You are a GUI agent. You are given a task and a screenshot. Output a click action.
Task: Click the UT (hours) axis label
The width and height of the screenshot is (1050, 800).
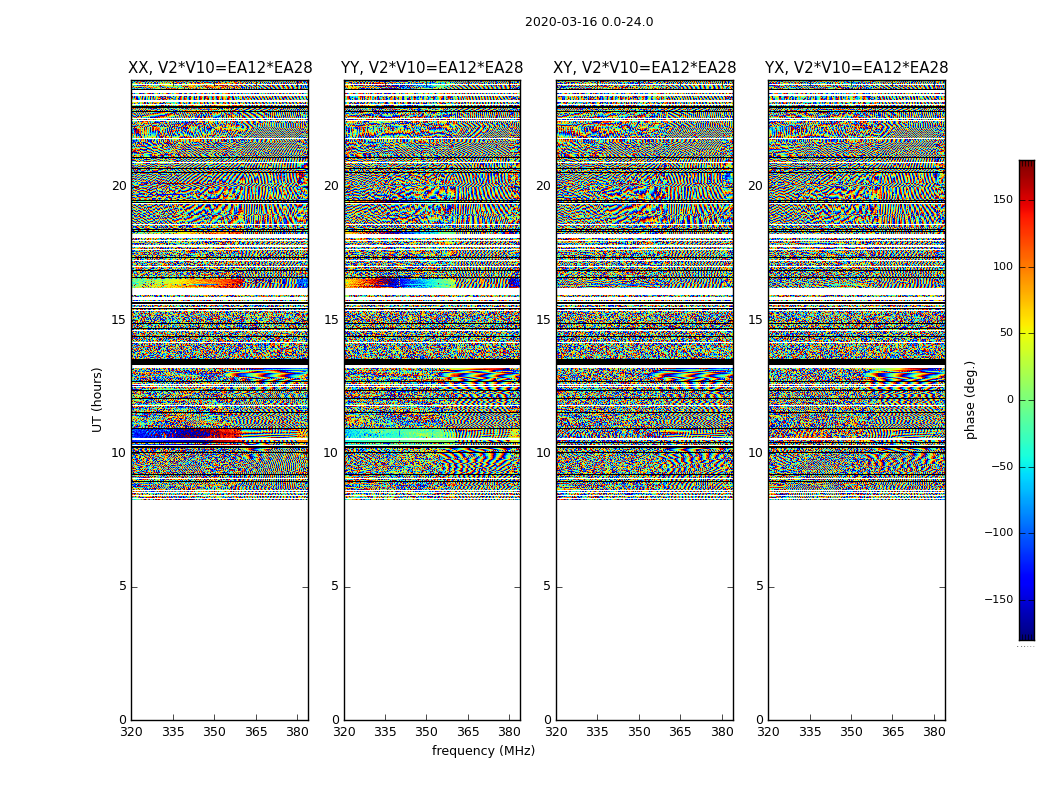click(97, 400)
